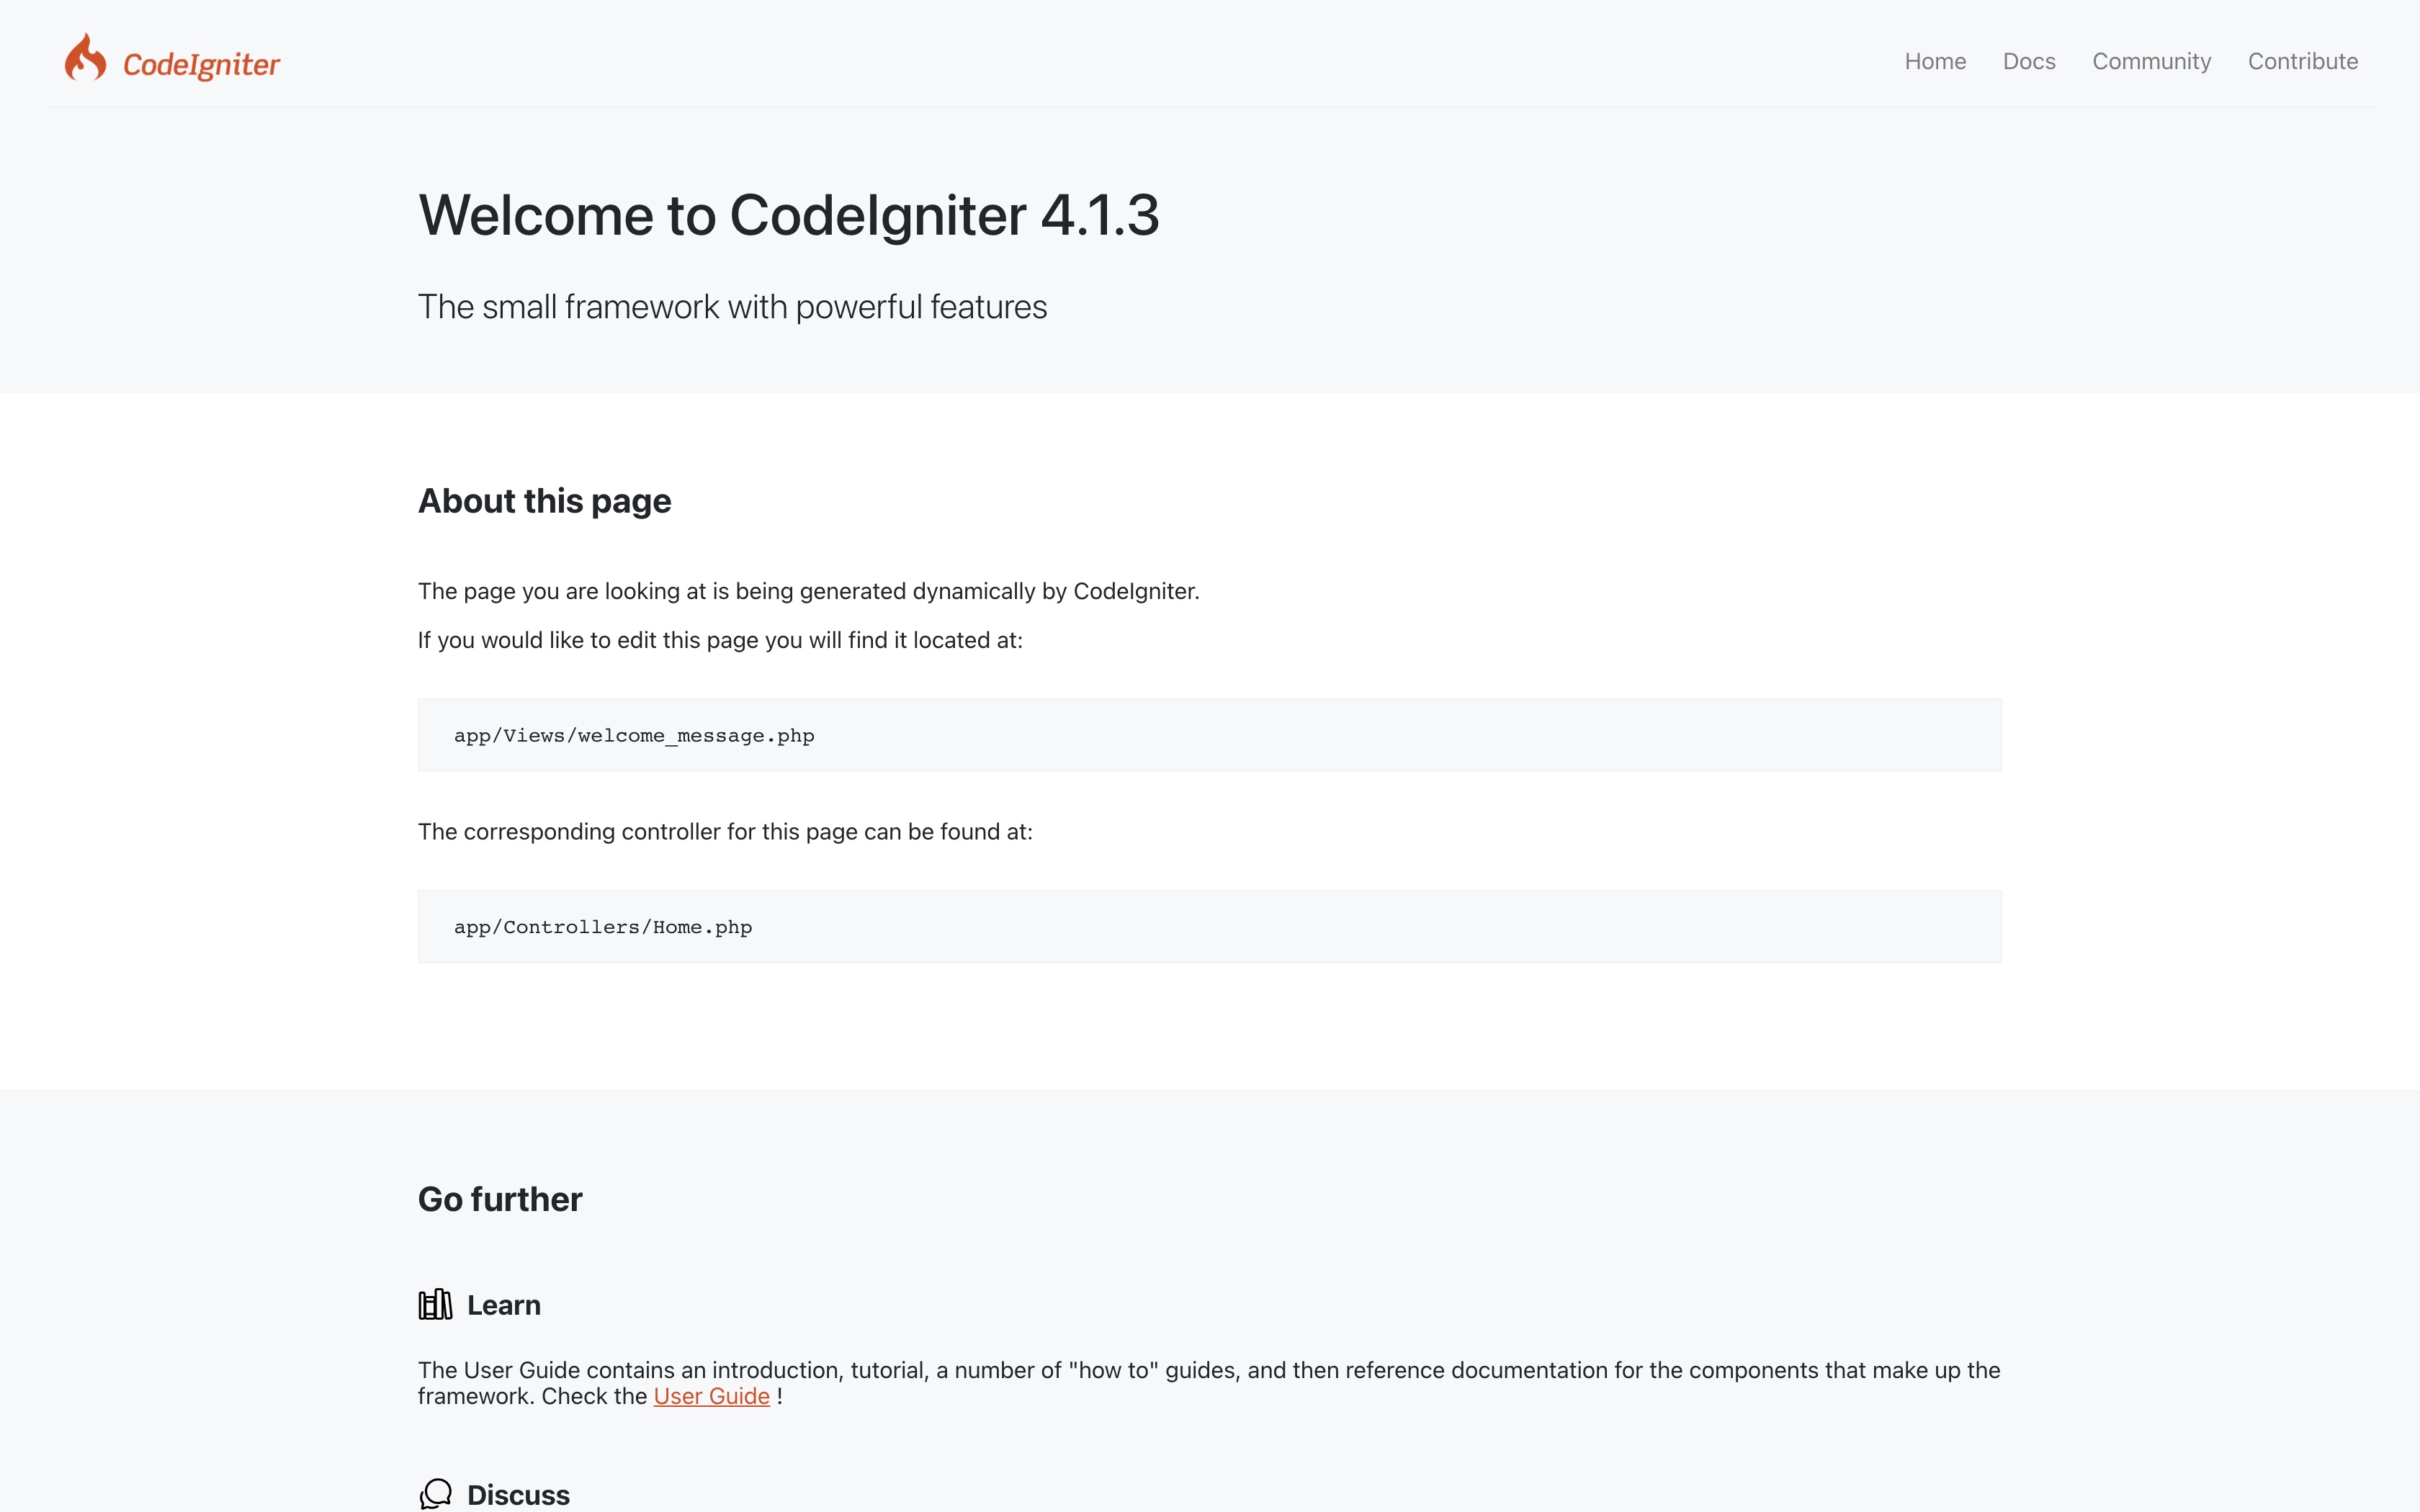Viewport: 2420px width, 1512px height.
Task: Click the Go further heading
Action: (500, 1199)
